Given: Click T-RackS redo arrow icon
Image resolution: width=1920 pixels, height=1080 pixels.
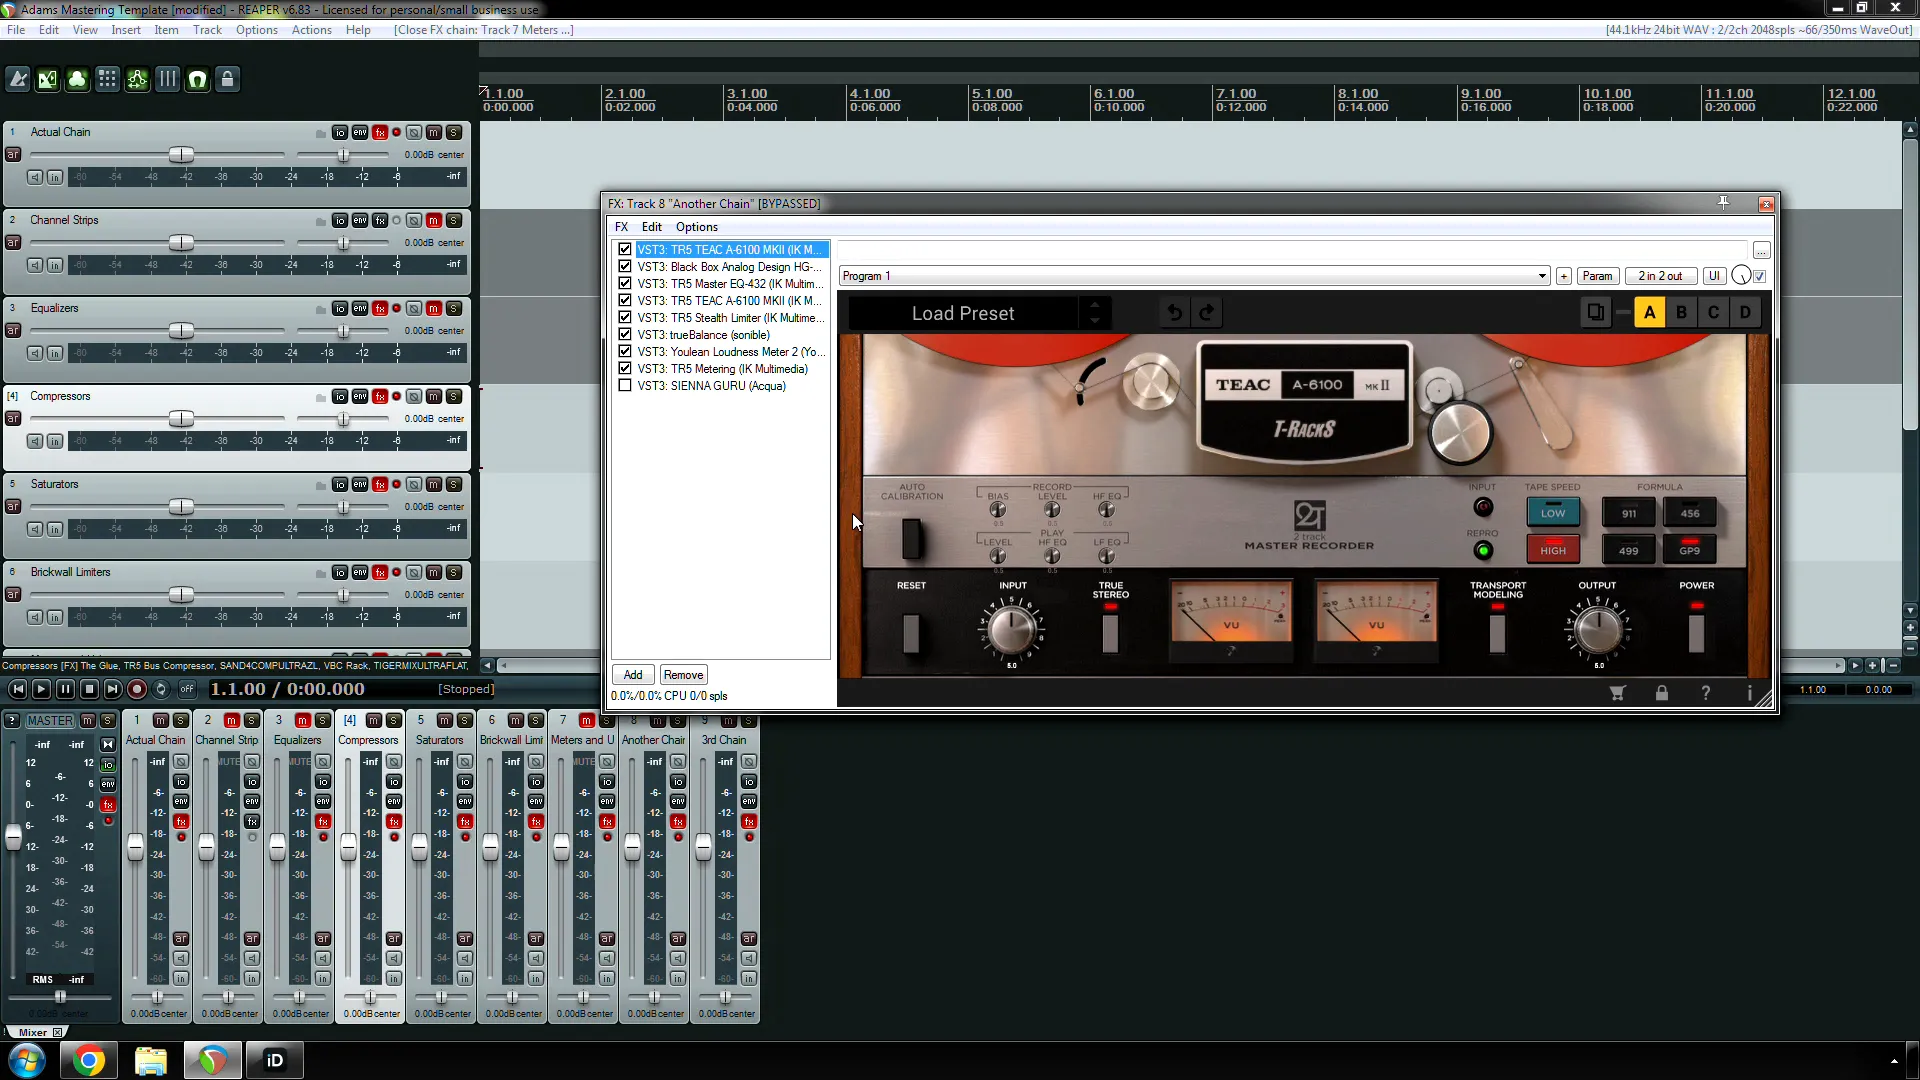Looking at the screenshot, I should coord(1207,313).
